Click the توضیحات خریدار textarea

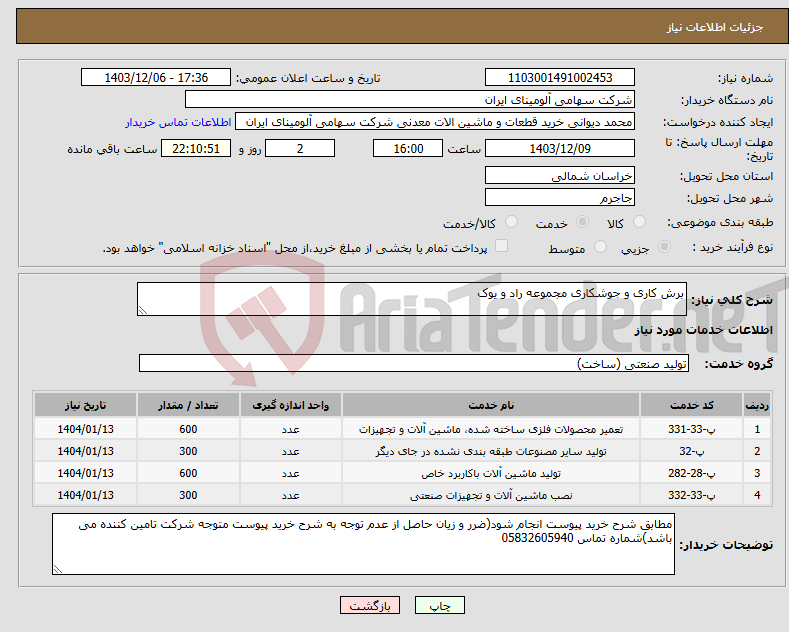point(363,544)
